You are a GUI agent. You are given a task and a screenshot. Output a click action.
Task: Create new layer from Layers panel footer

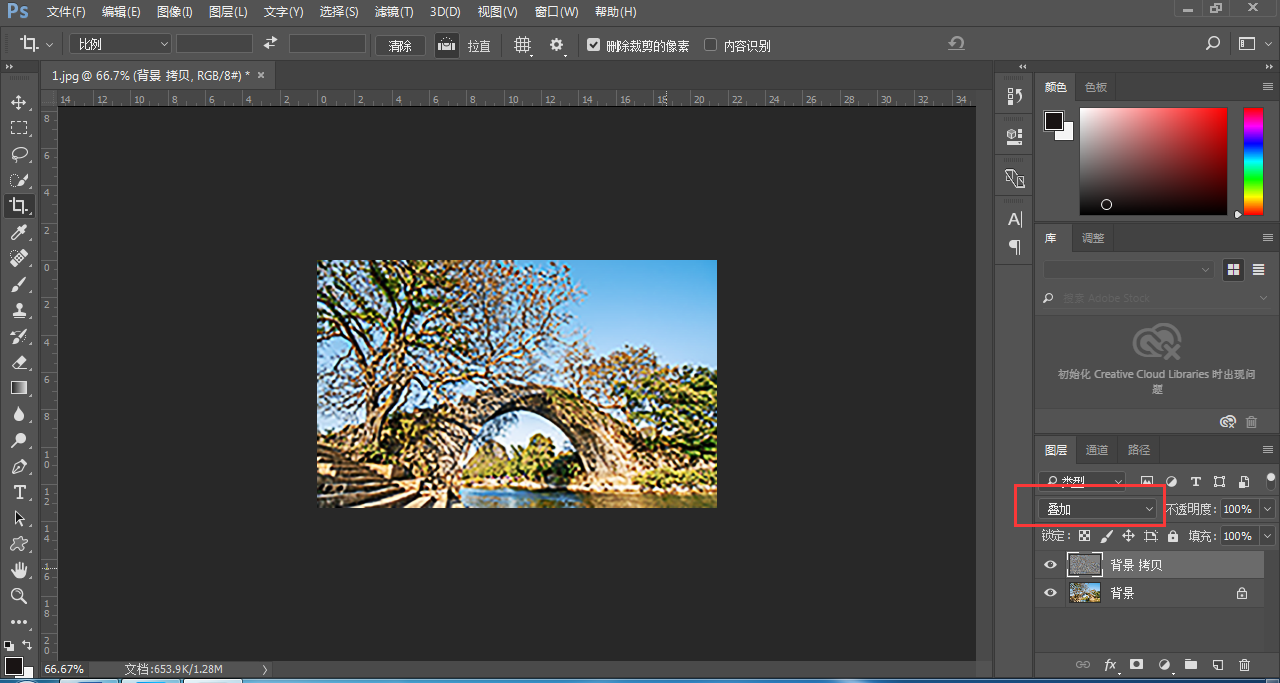[x=1217, y=664]
